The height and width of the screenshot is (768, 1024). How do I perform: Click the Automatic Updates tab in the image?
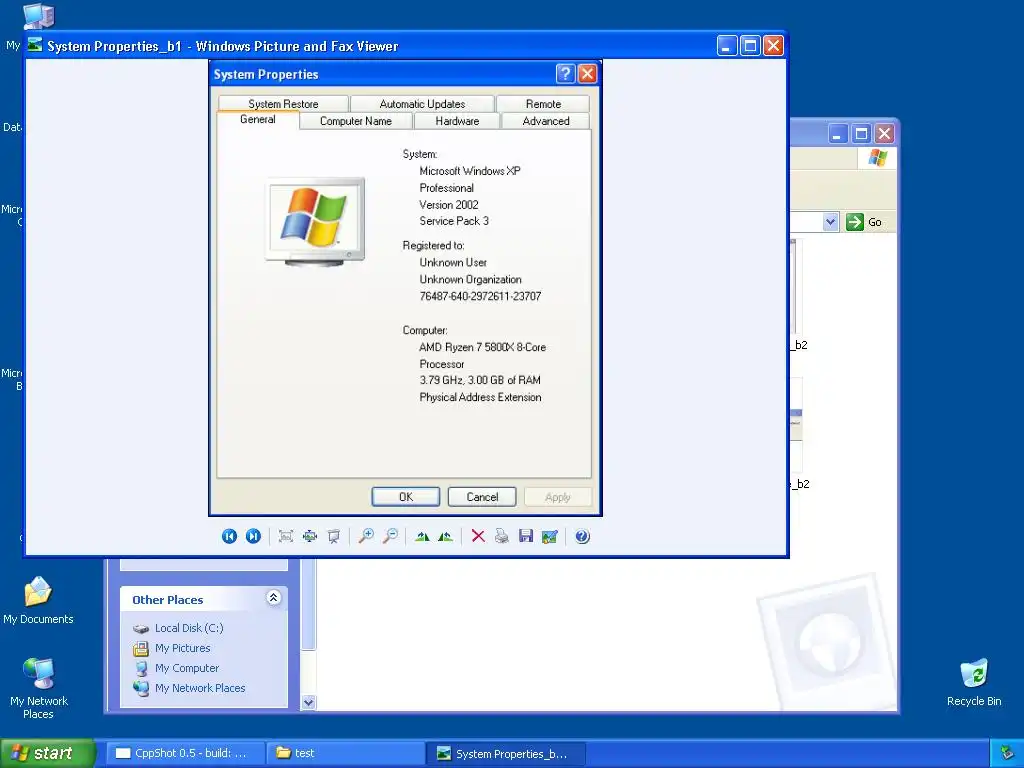(x=422, y=104)
